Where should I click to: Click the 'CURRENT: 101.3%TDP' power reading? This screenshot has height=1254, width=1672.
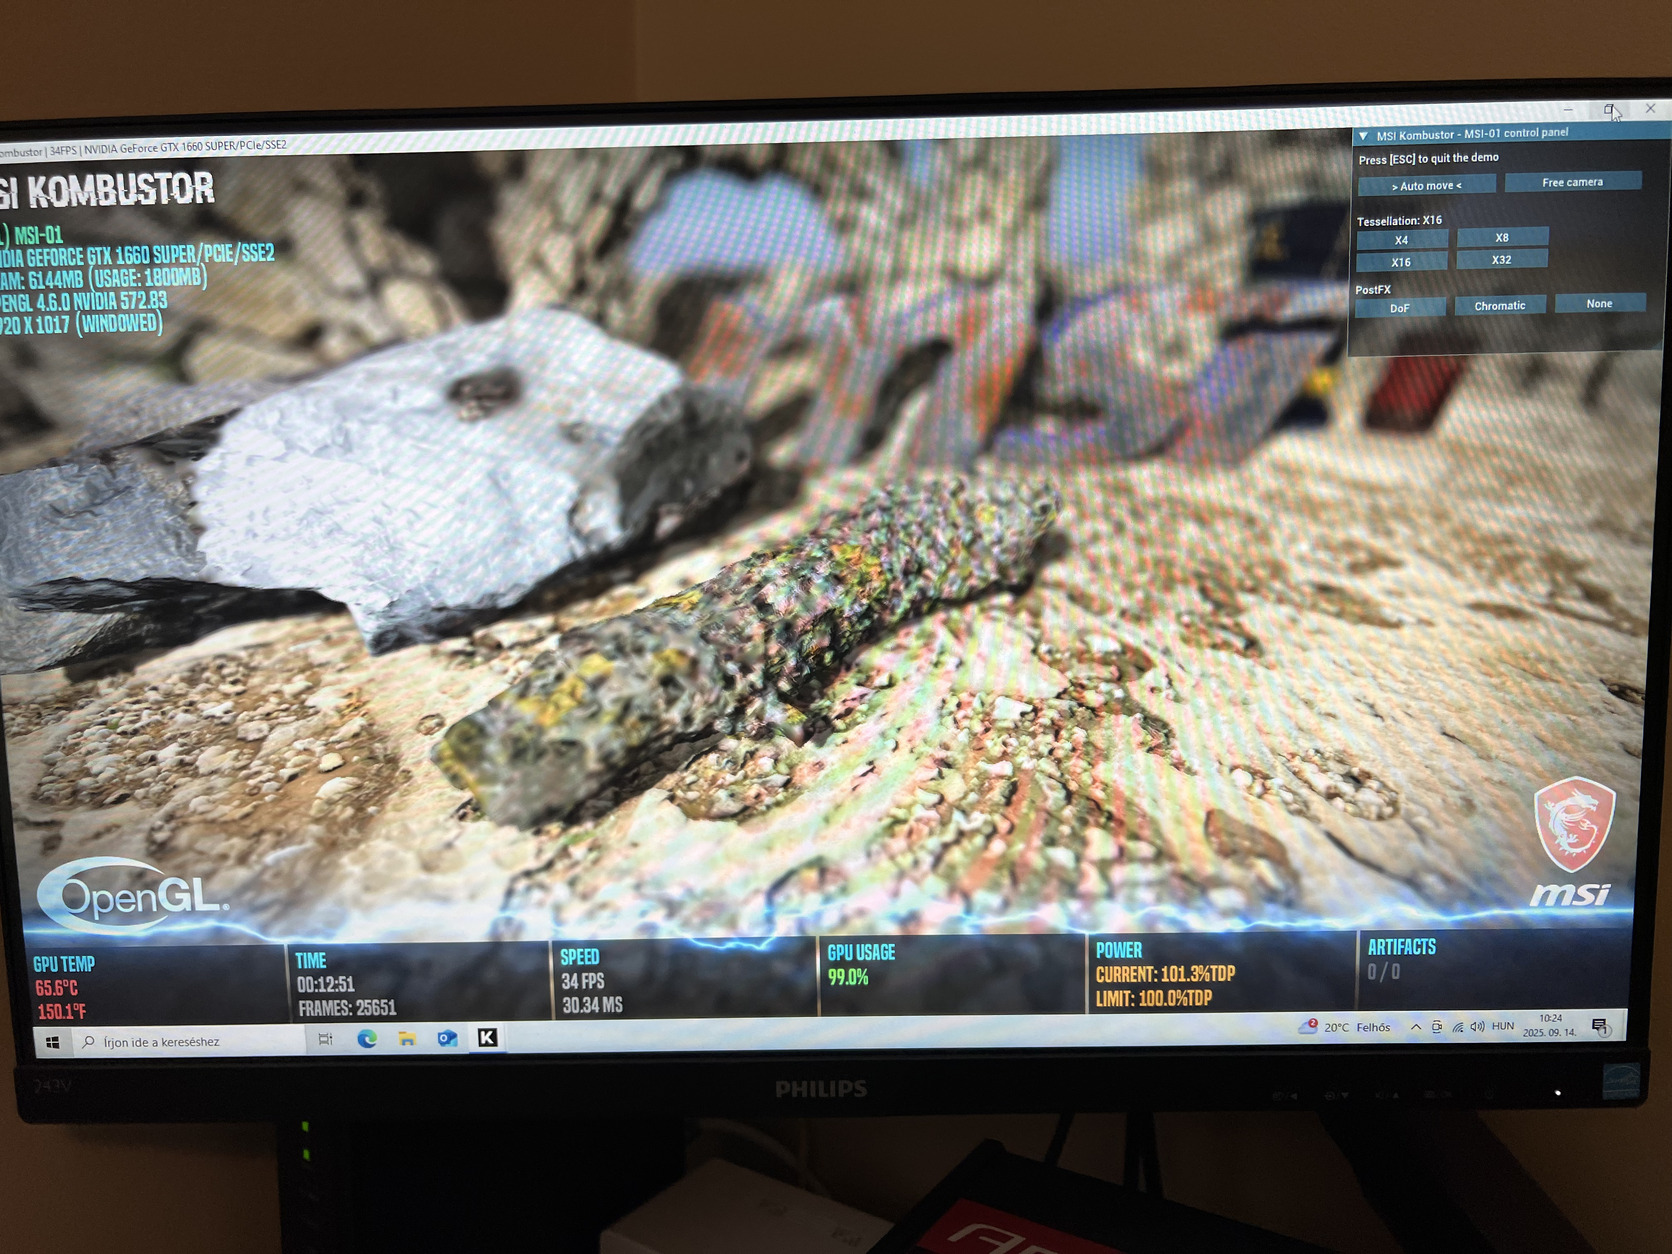1165,974
